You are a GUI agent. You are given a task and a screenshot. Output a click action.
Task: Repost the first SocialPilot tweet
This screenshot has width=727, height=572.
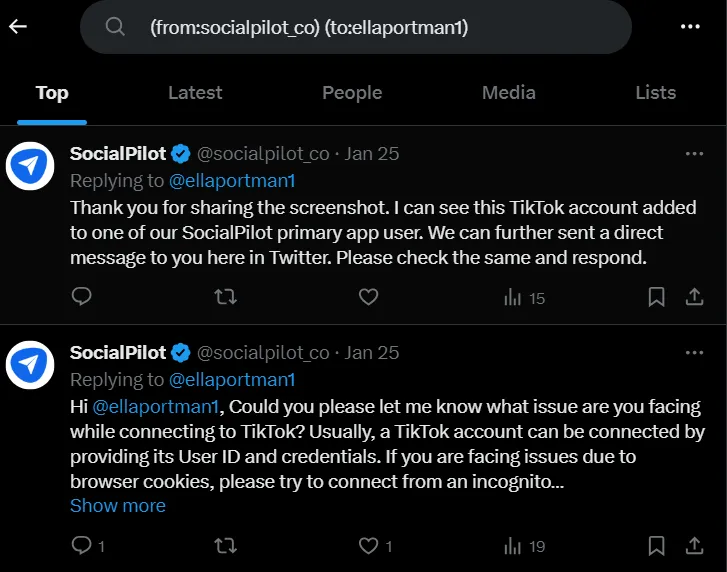pos(226,297)
